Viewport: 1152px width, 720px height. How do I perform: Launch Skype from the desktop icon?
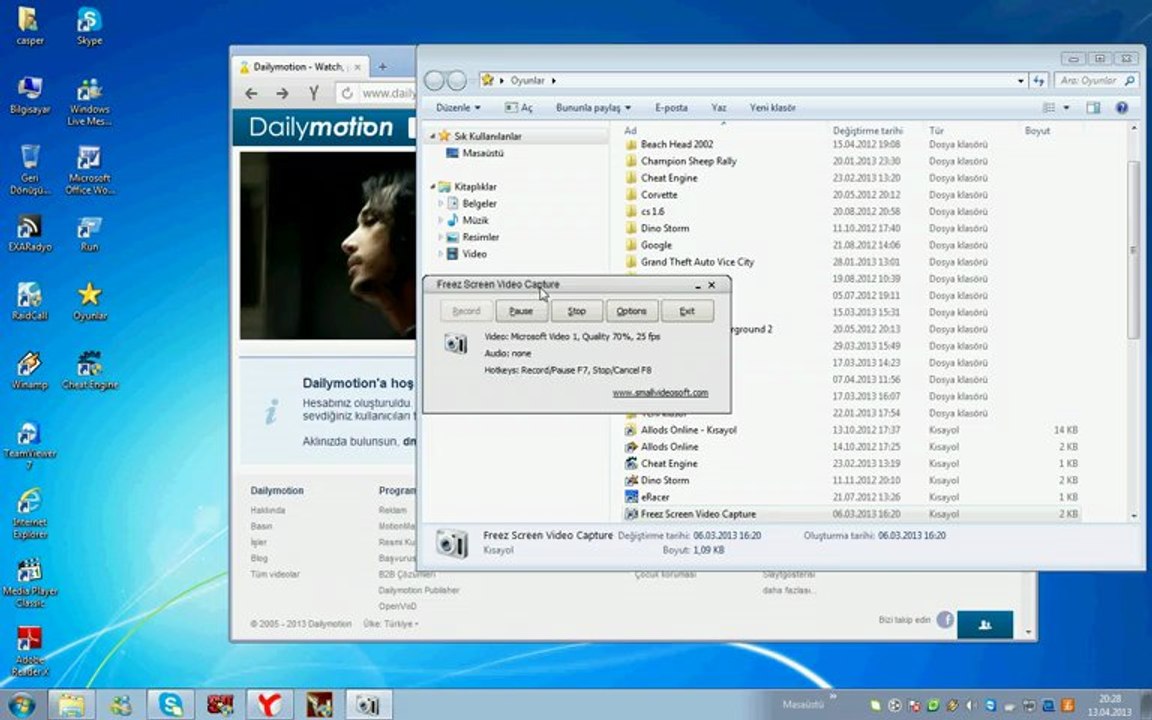pyautogui.click(x=89, y=25)
